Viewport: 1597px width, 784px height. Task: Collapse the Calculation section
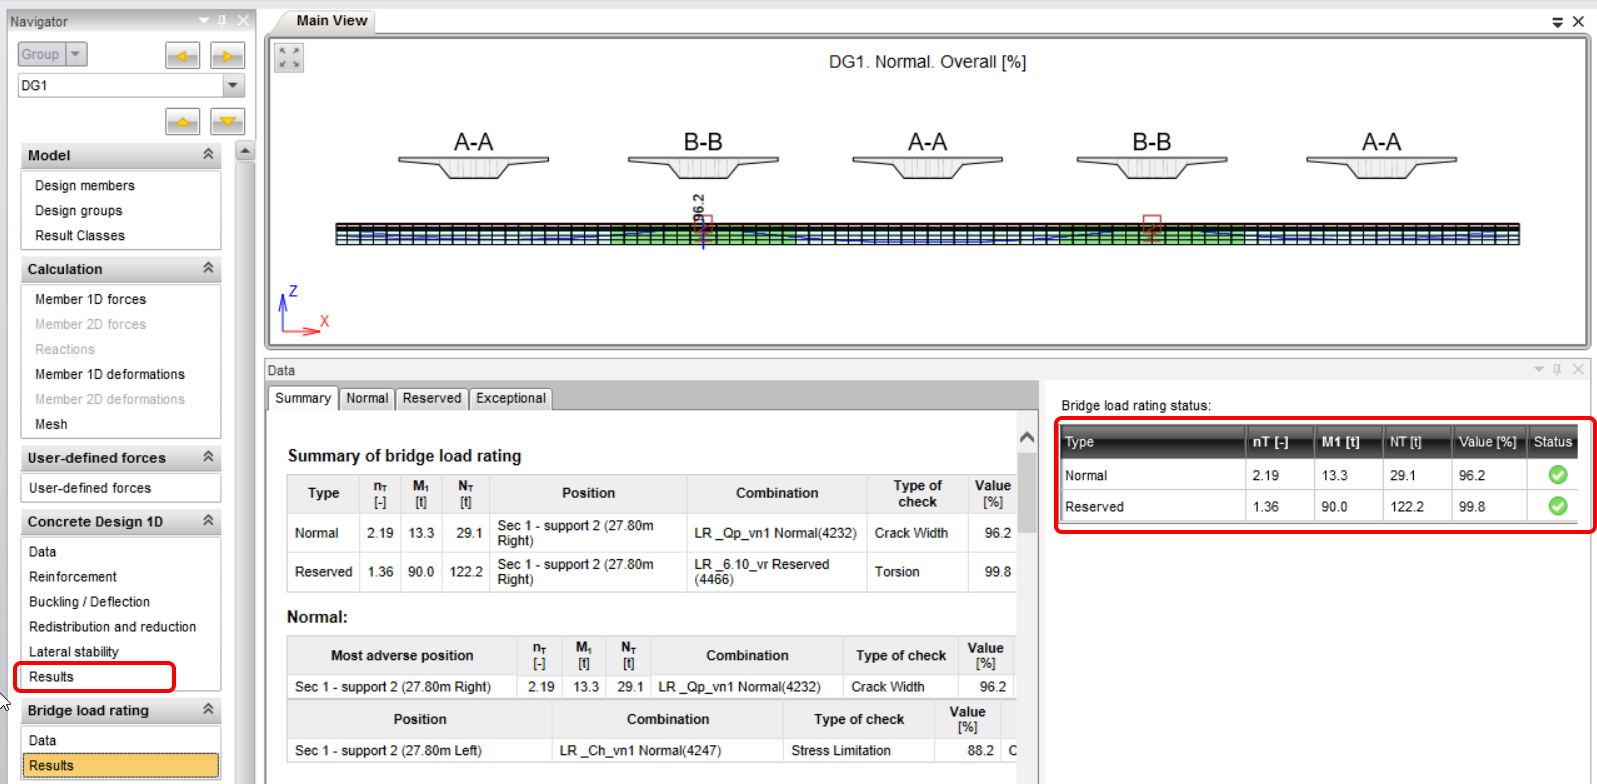(208, 268)
